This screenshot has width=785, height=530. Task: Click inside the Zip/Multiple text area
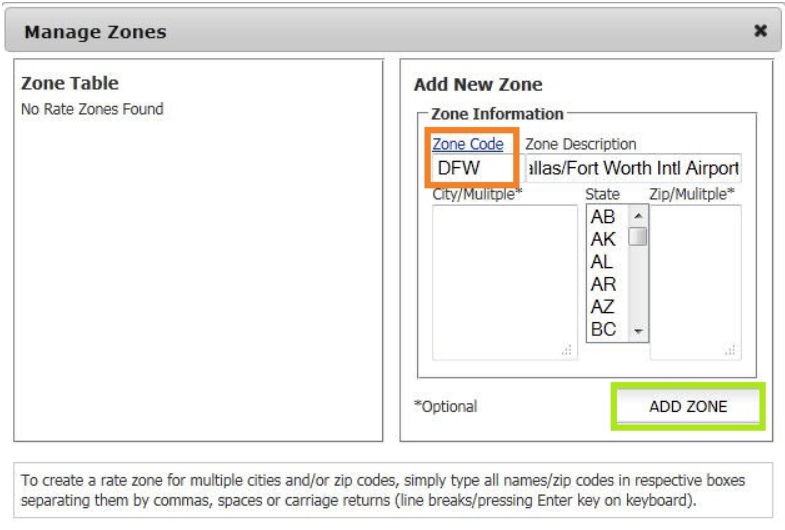point(695,280)
